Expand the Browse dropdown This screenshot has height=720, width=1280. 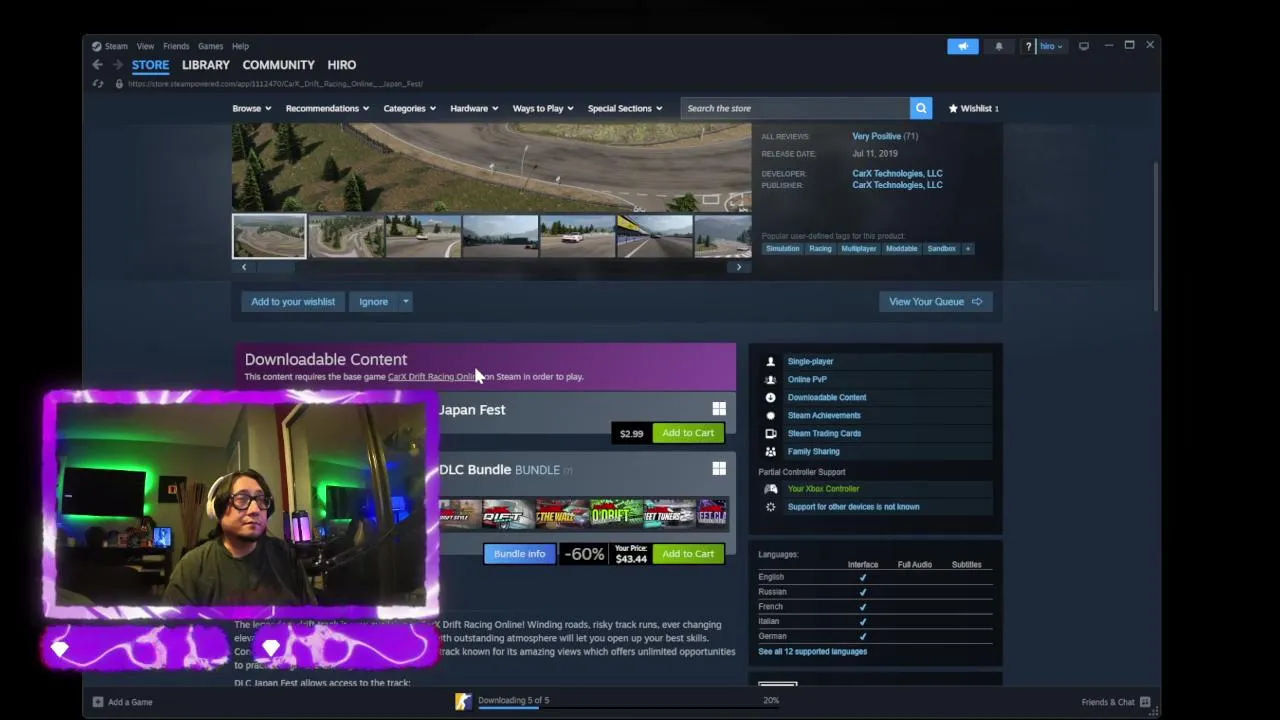pyautogui.click(x=251, y=108)
